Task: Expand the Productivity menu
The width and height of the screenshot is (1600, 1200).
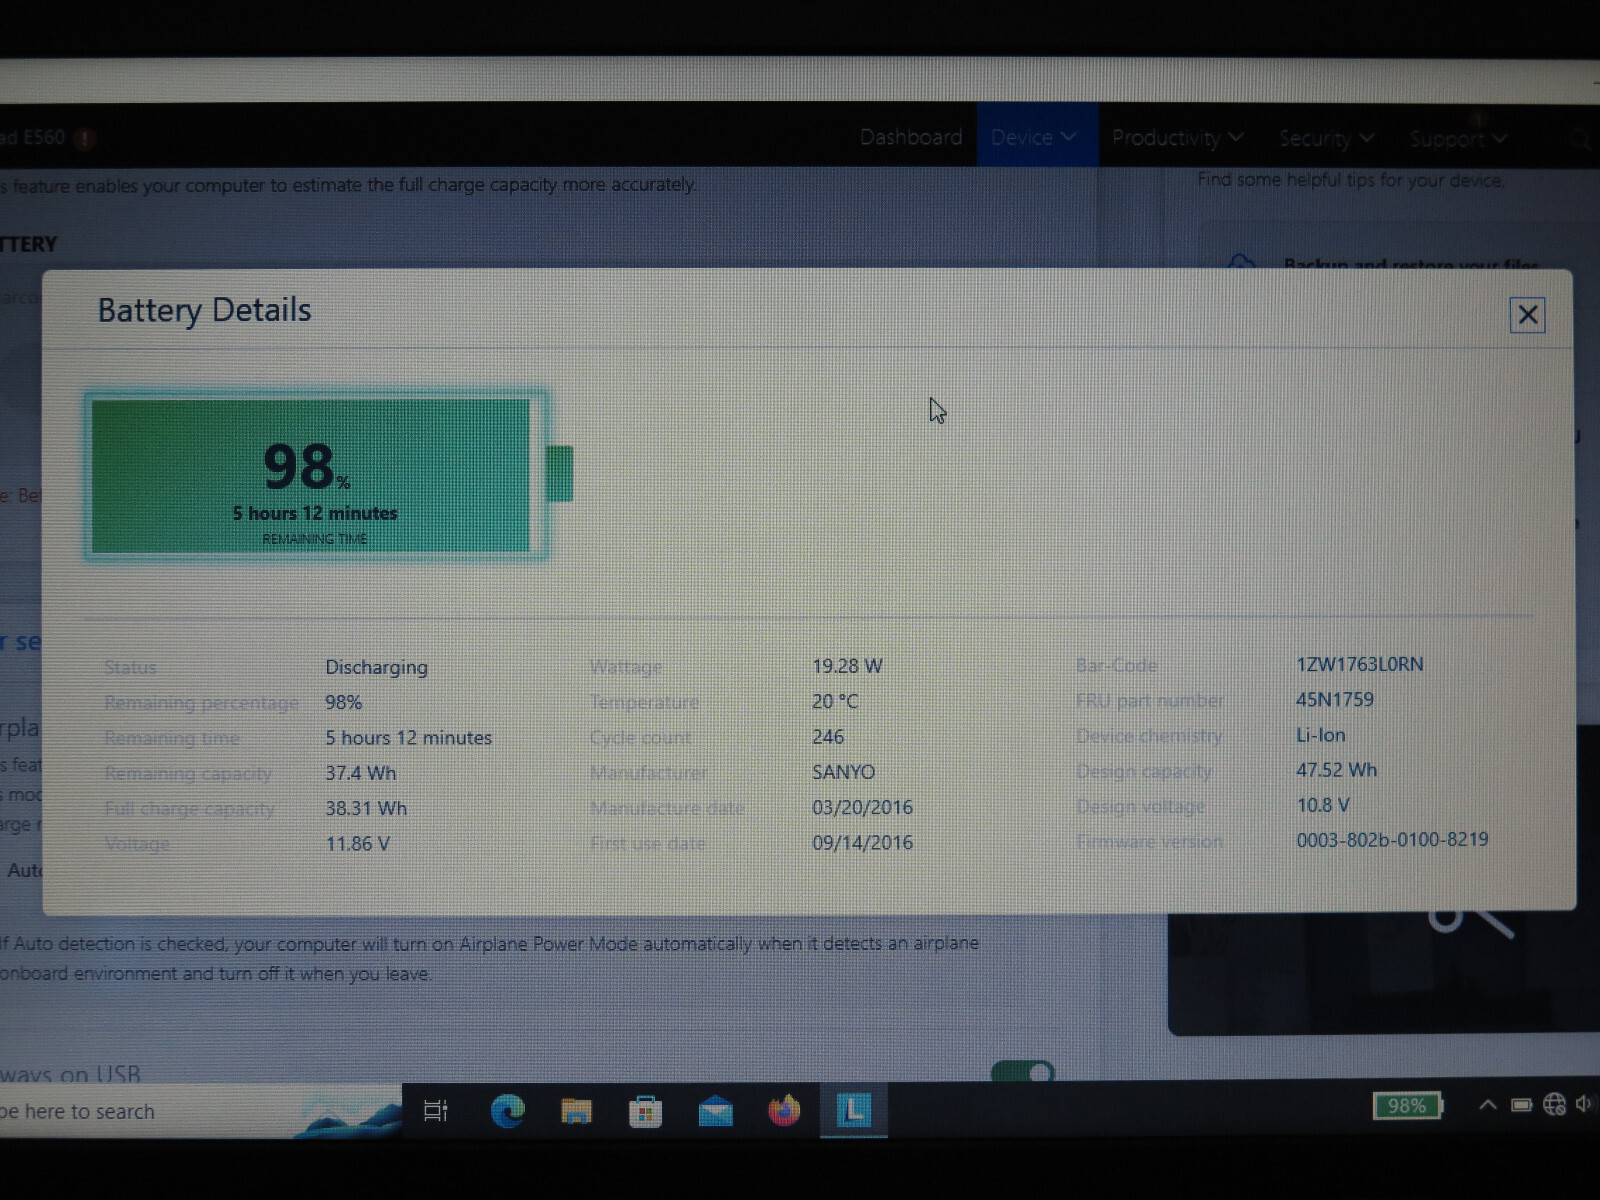Action: [1177, 138]
